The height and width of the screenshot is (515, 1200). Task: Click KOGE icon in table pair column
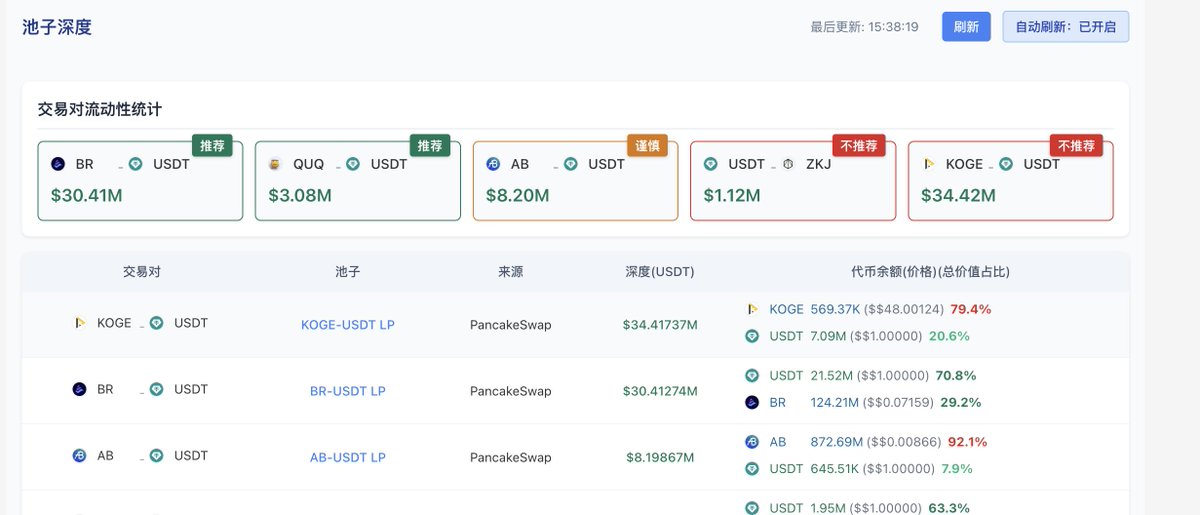(80, 323)
